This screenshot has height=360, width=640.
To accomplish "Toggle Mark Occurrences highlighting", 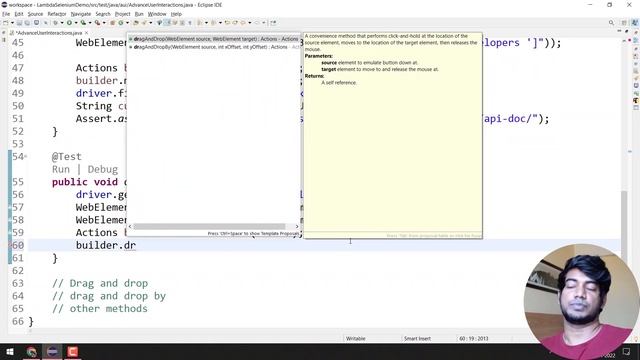I will click(167, 22).
